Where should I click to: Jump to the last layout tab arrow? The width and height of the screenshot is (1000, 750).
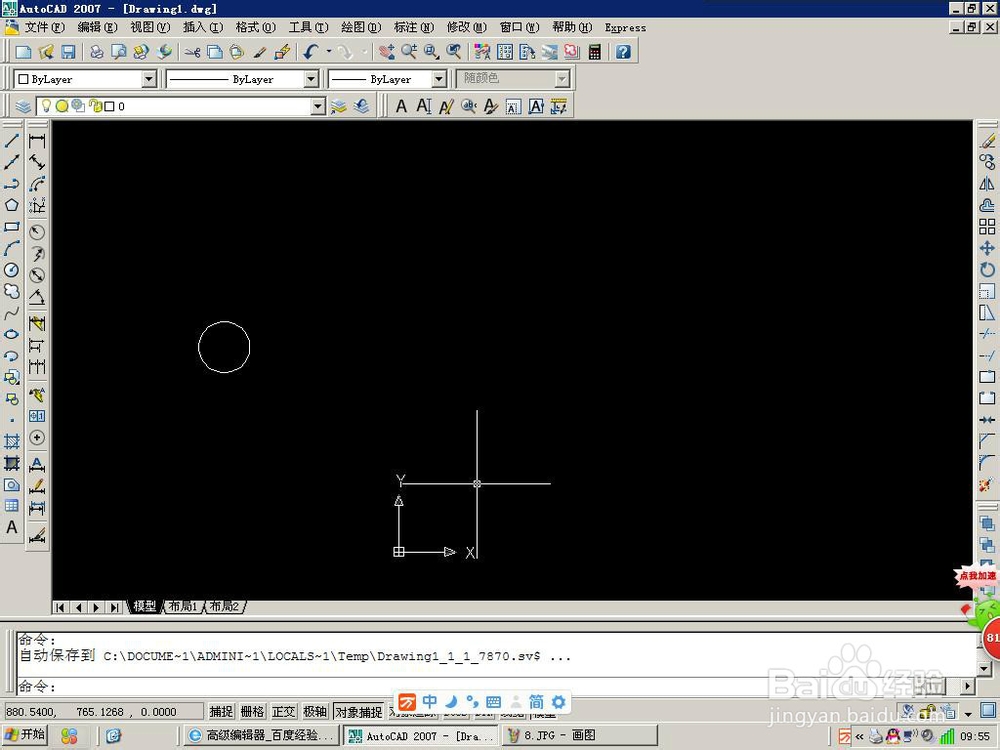(114, 607)
